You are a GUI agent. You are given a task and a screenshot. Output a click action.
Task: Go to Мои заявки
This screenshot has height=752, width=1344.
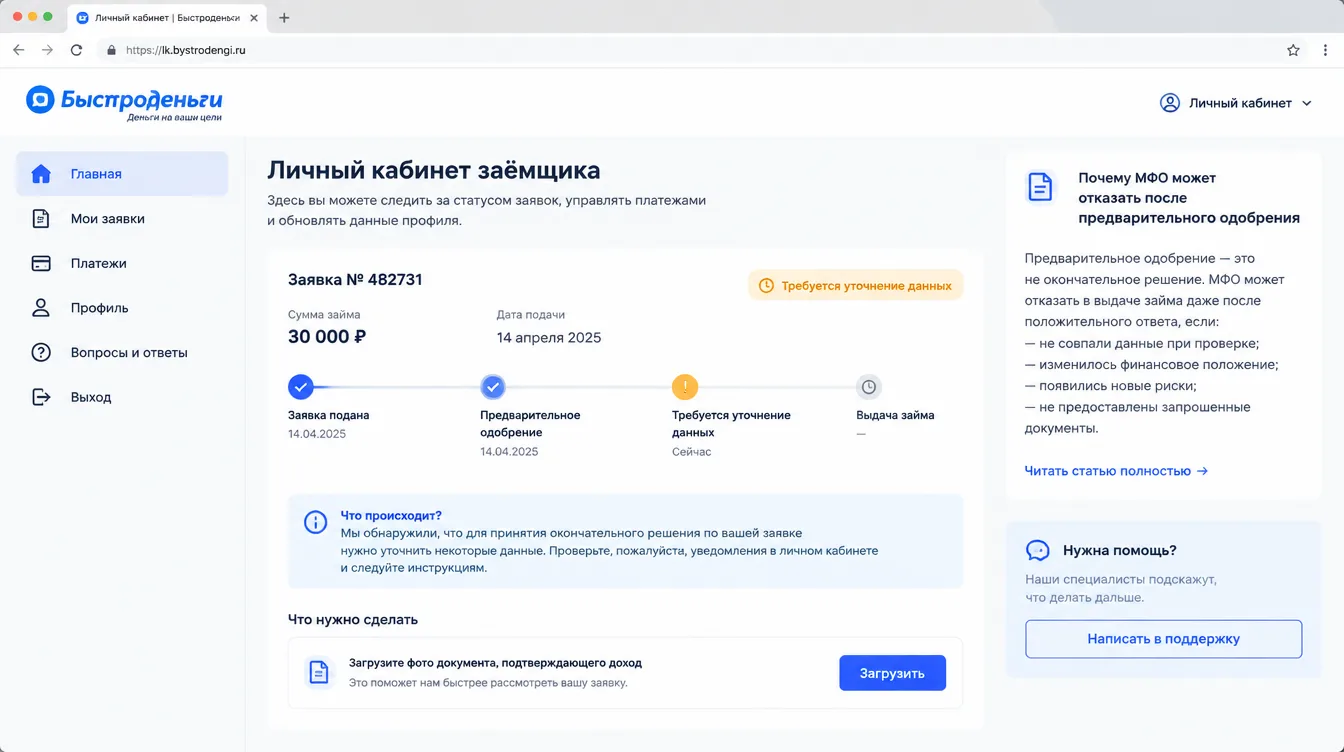click(122, 219)
